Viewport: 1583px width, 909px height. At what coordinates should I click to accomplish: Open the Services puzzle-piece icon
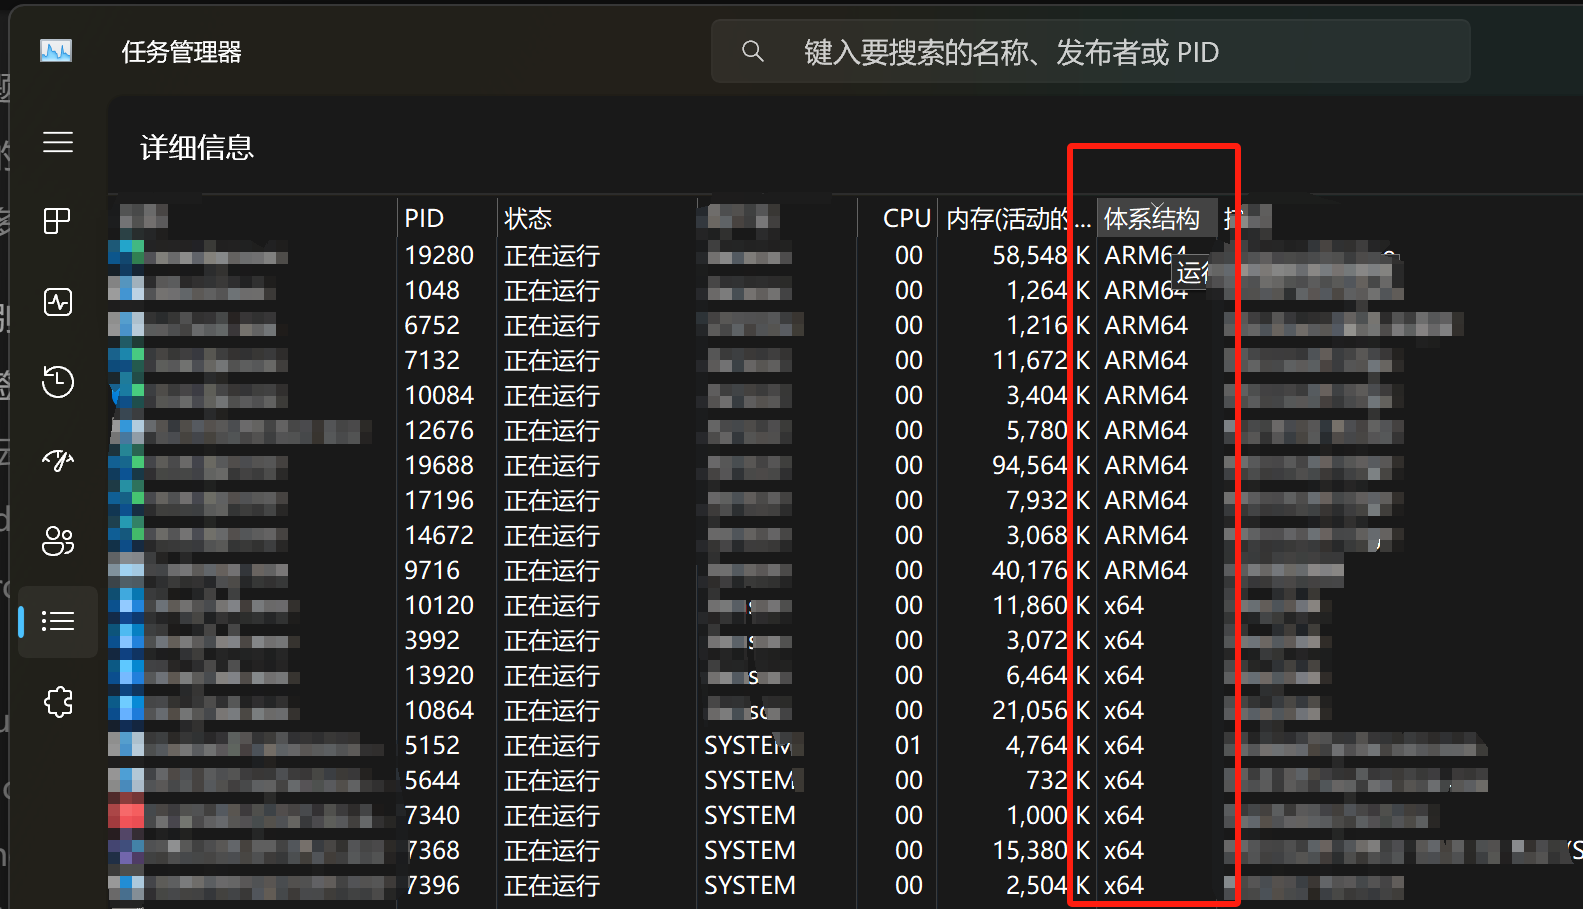[58, 702]
